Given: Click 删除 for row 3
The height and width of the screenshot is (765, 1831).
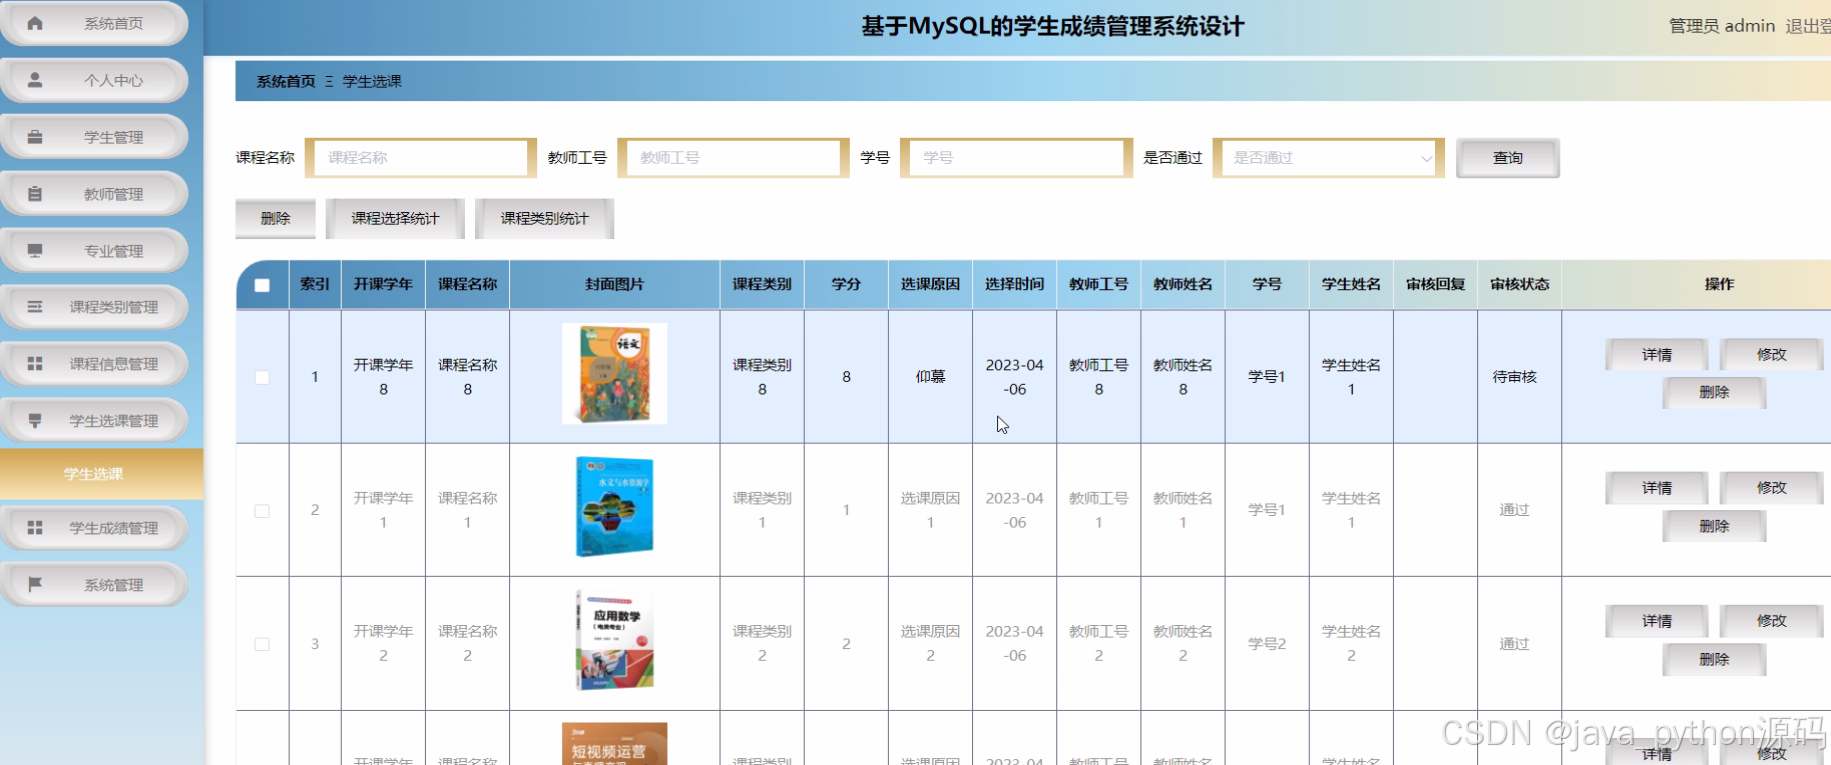Looking at the screenshot, I should 1714,659.
